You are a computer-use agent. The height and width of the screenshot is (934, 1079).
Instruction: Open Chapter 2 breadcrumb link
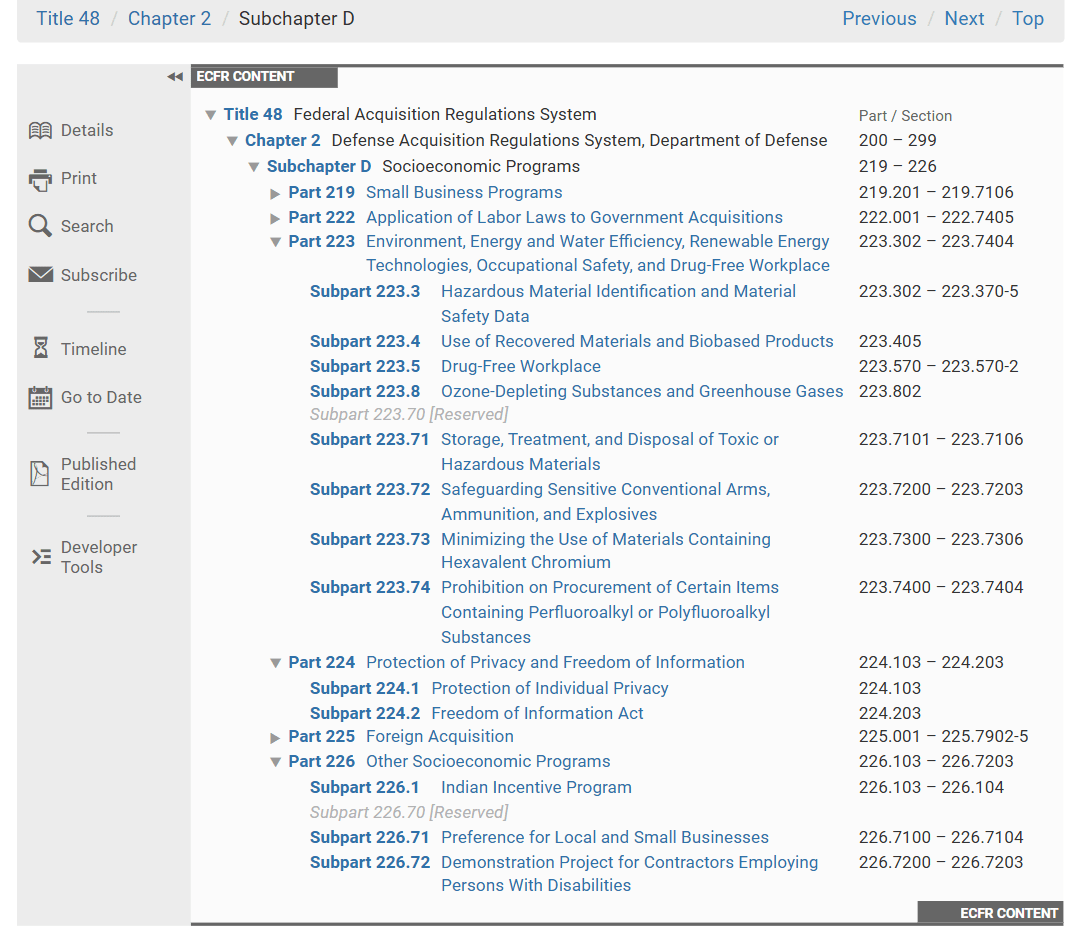(169, 19)
